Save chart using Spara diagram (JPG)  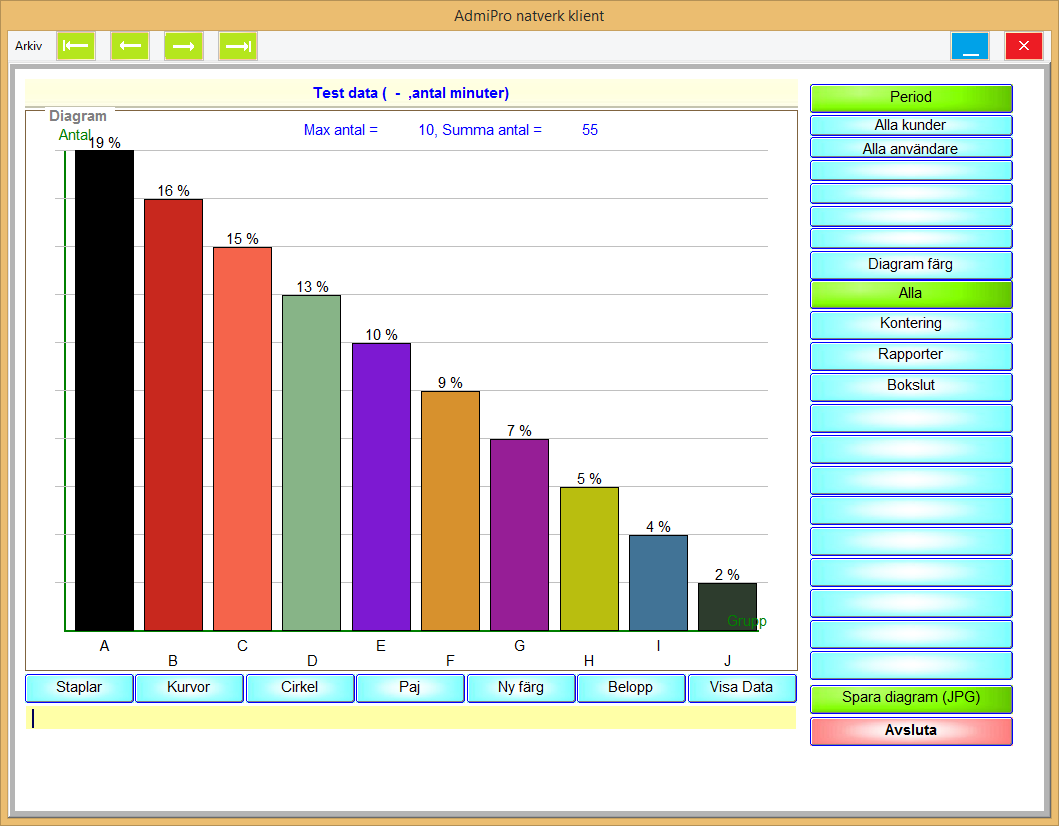pyautogui.click(x=911, y=698)
